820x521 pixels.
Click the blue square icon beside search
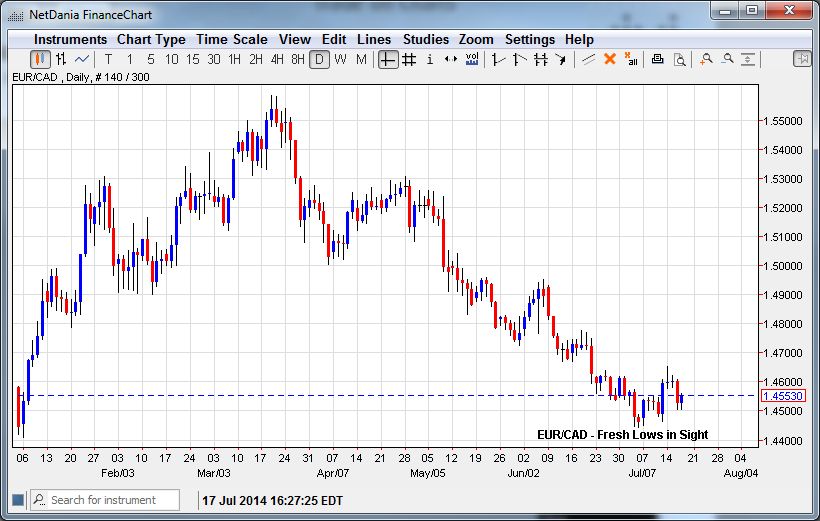point(18,500)
